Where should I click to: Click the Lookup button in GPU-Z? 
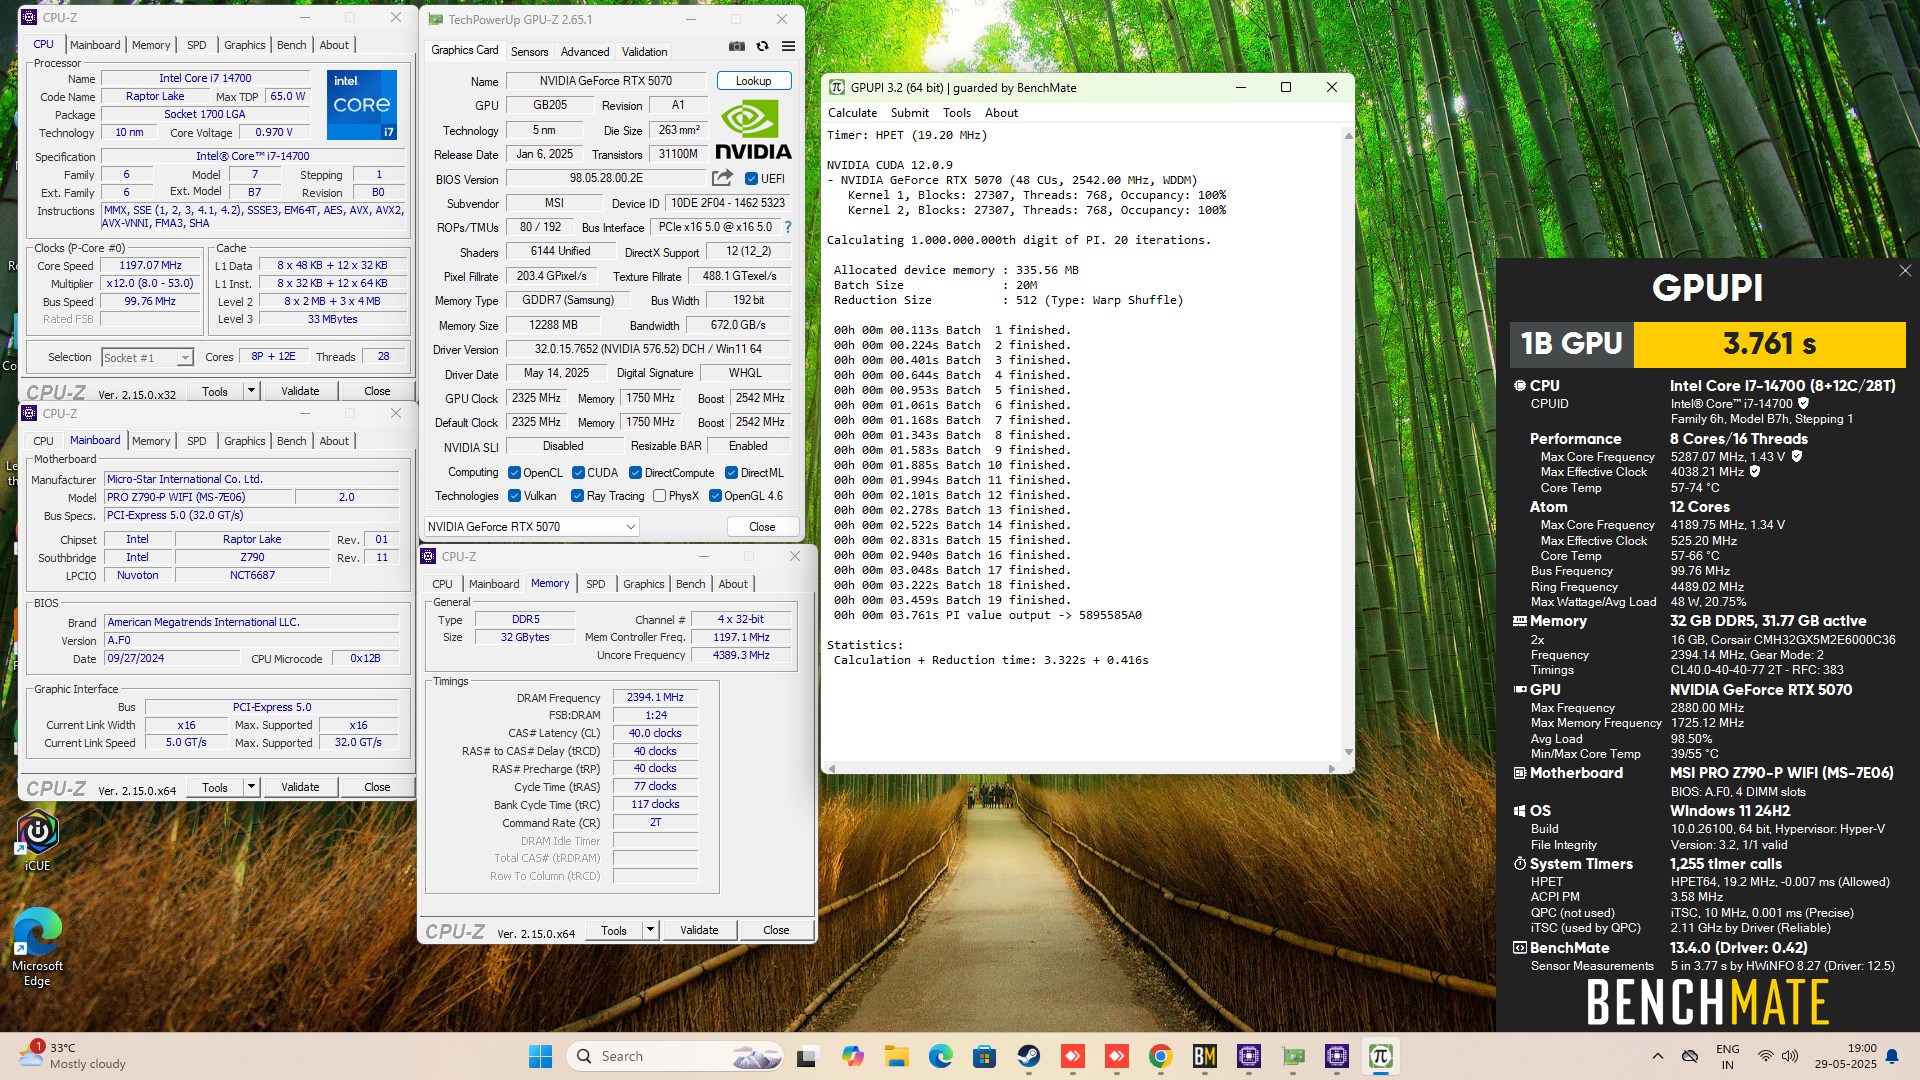coord(753,81)
